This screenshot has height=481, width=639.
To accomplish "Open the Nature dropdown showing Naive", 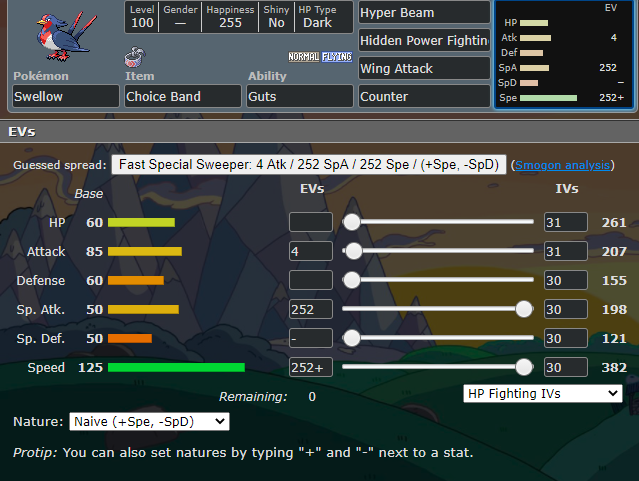I will tap(149, 421).
